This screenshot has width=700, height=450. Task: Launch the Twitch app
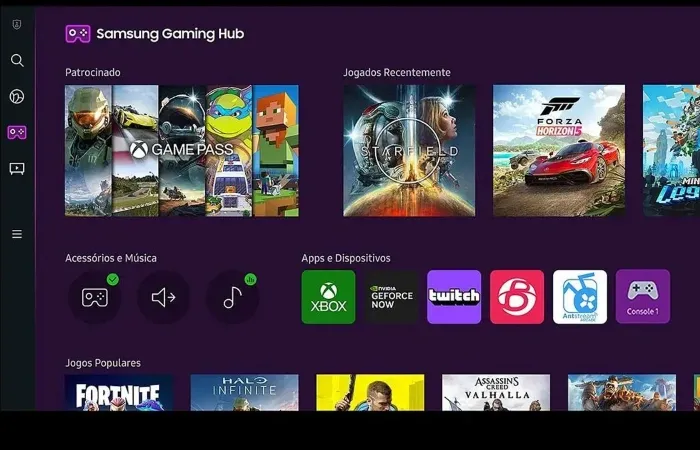tap(454, 297)
